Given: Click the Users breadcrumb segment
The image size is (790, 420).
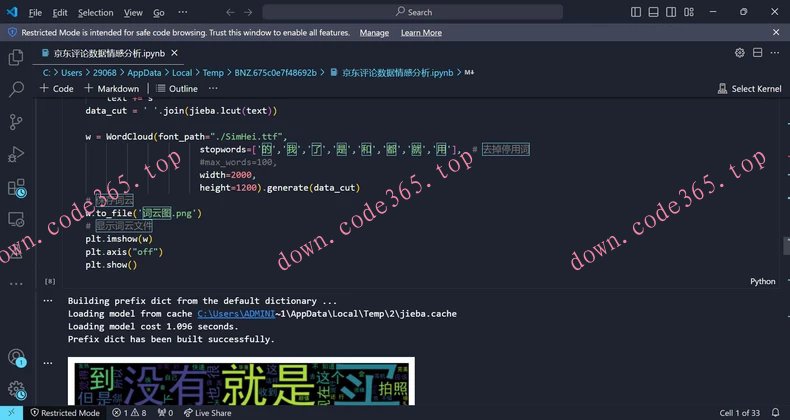Looking at the screenshot, I should (72, 73).
